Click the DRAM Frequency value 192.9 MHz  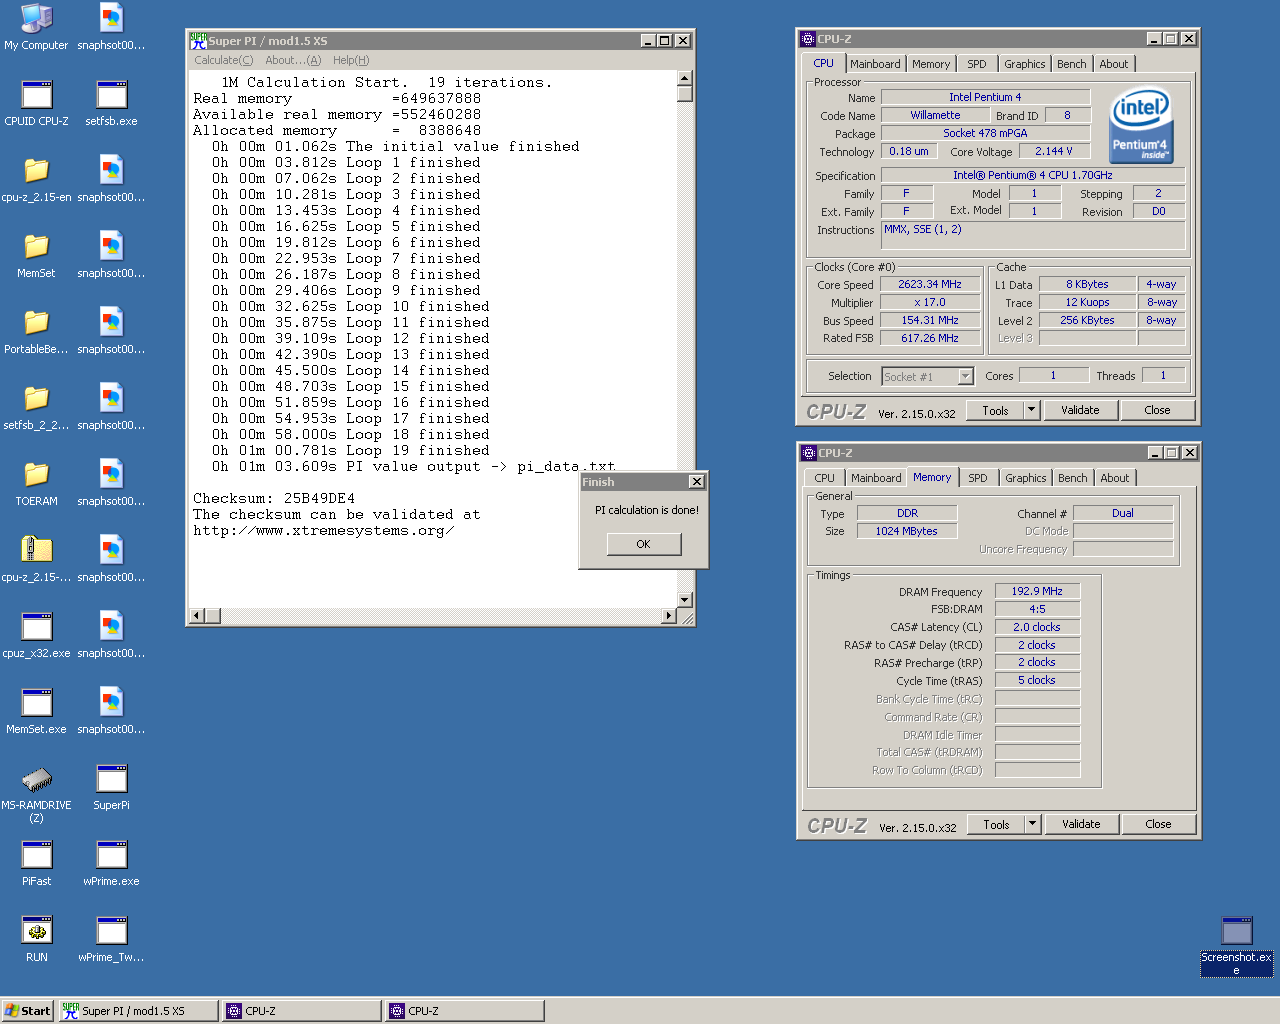click(x=1037, y=591)
